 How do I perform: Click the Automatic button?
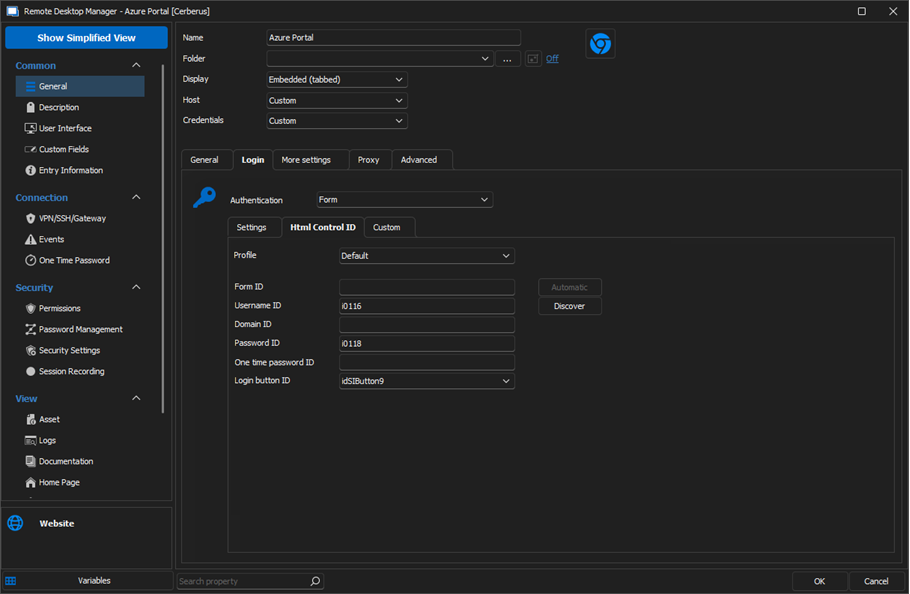569,287
